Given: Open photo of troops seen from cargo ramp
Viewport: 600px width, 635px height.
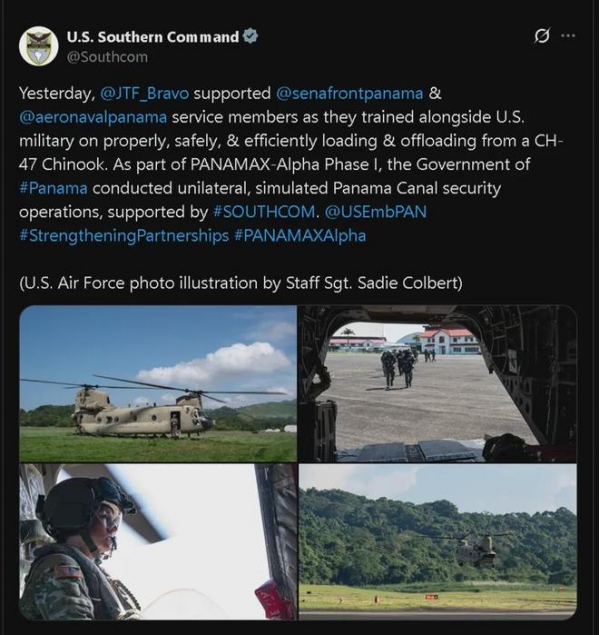Looking at the screenshot, I should coord(438,384).
